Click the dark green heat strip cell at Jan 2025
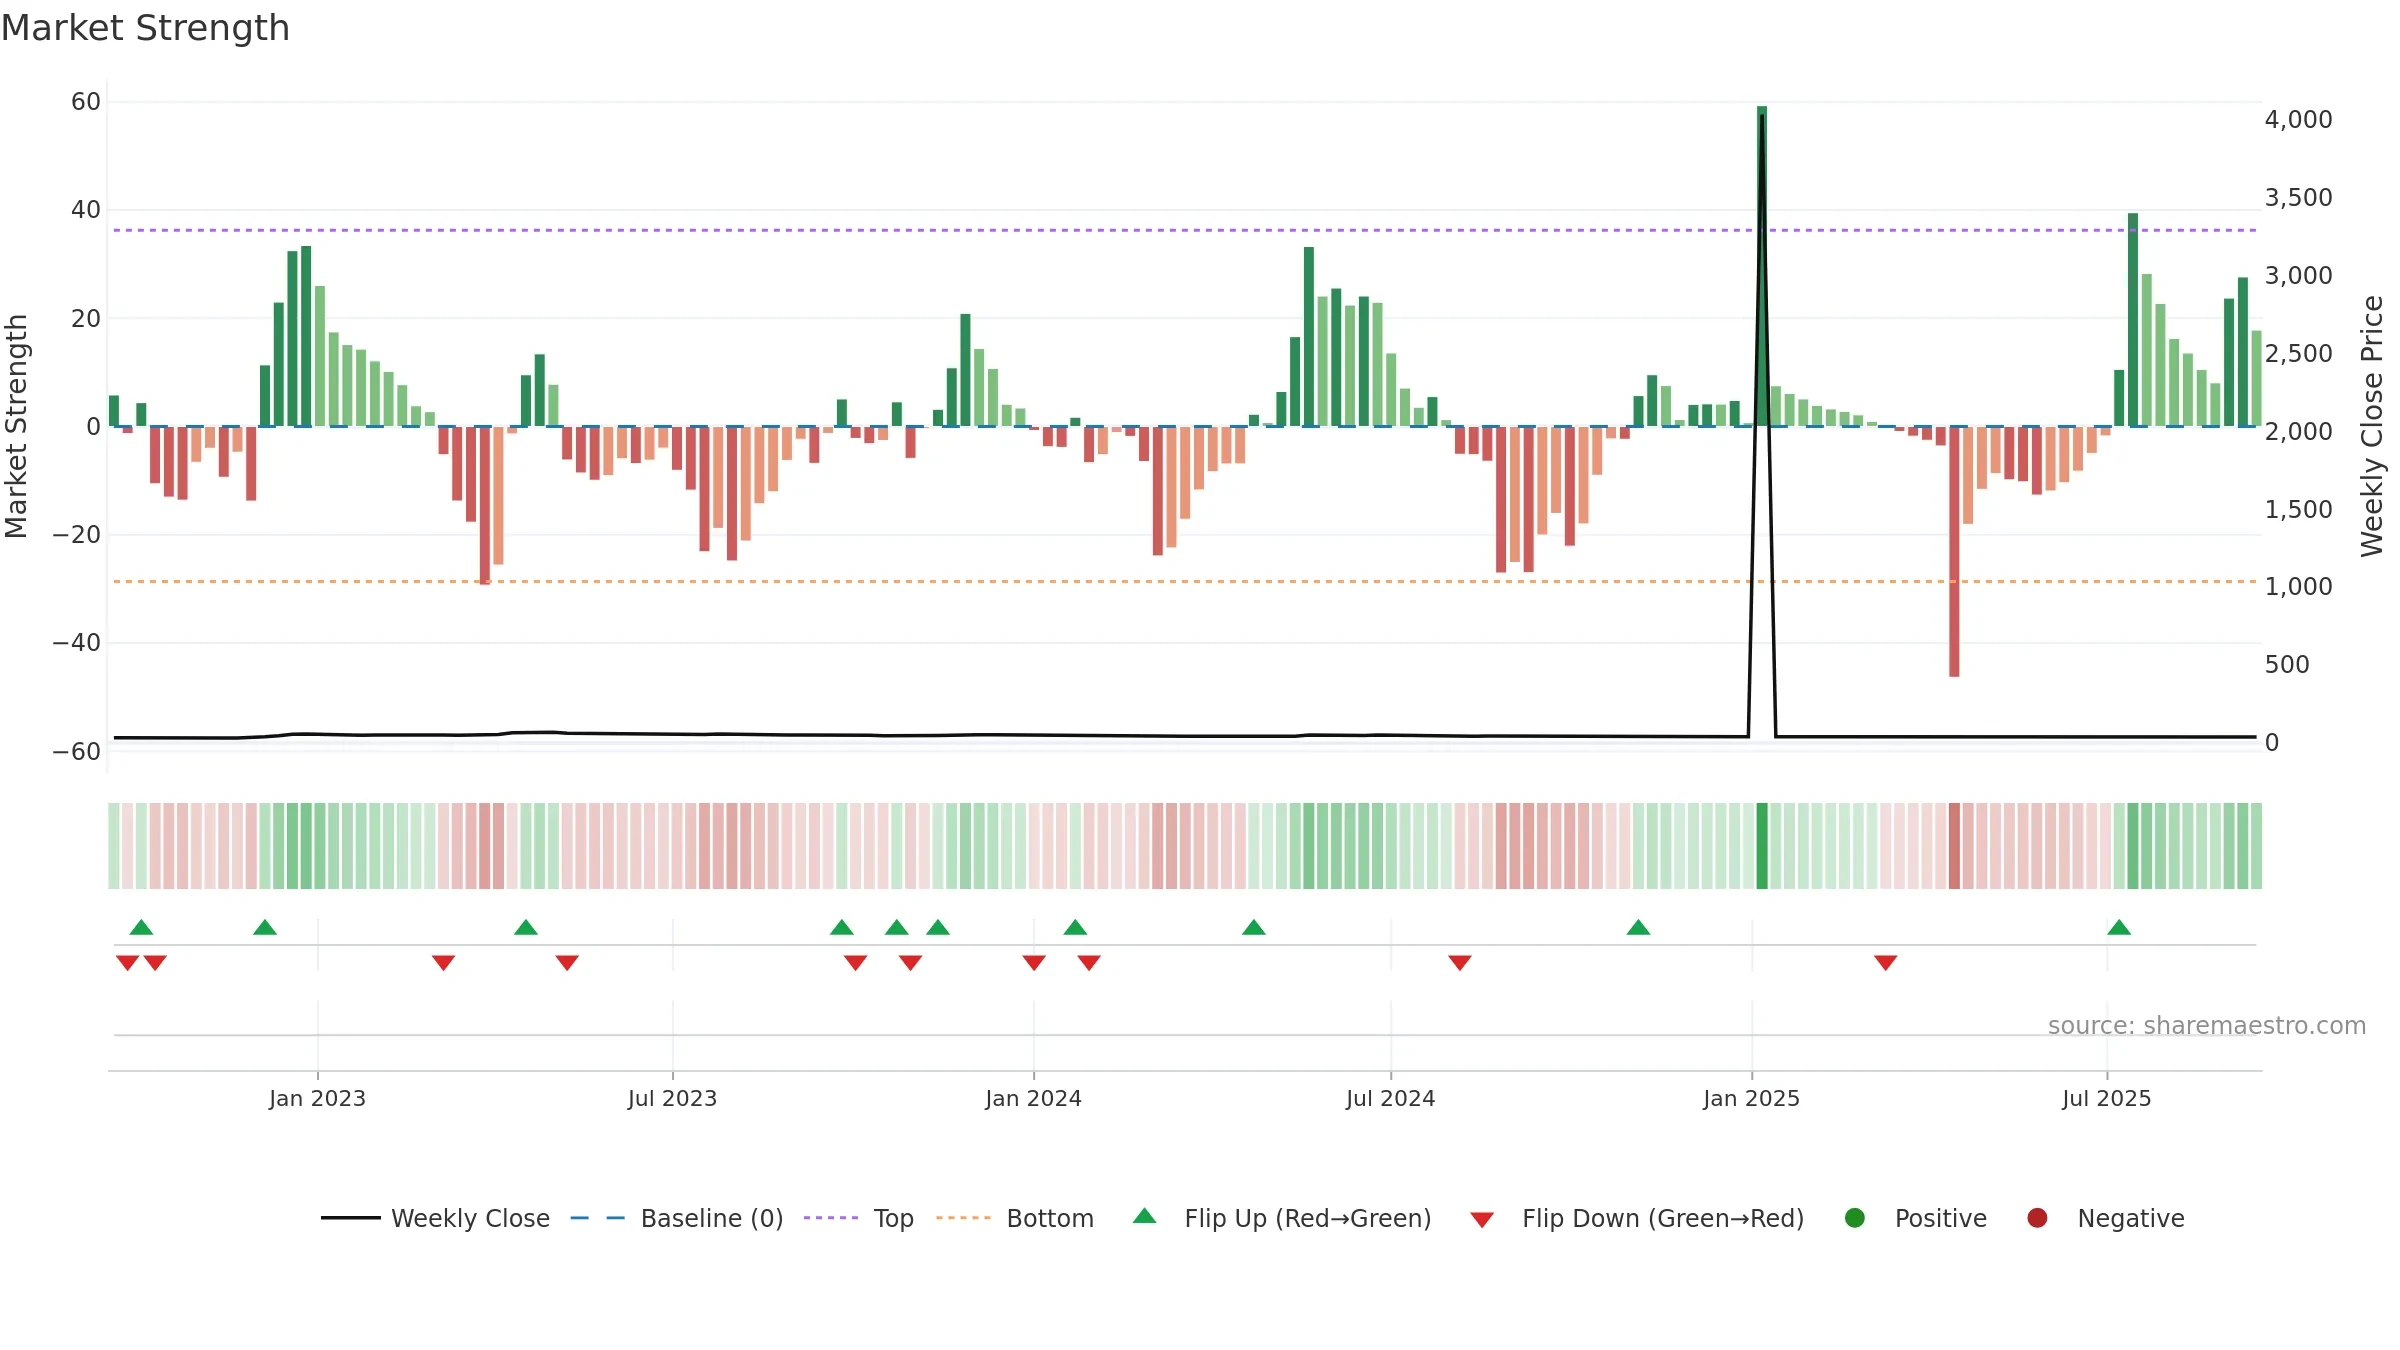The height and width of the screenshot is (1350, 2400). (x=1762, y=846)
